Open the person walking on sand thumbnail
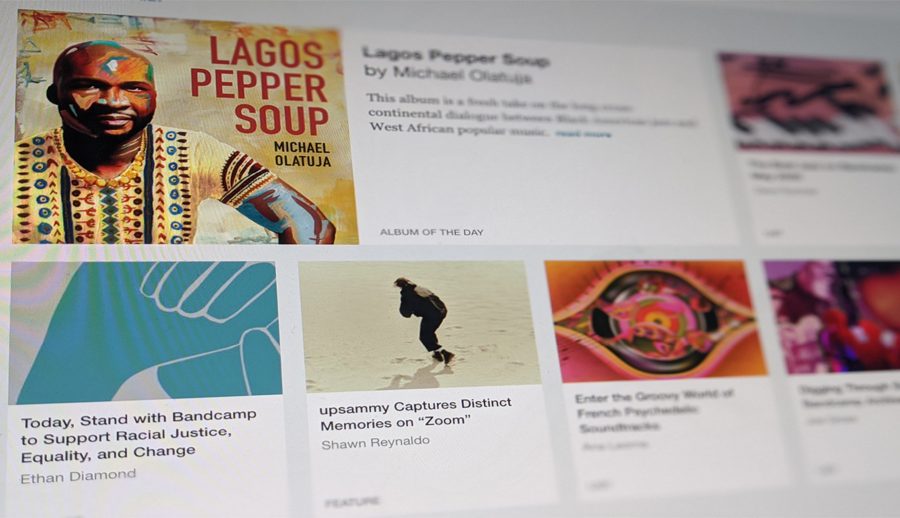 tap(419, 326)
